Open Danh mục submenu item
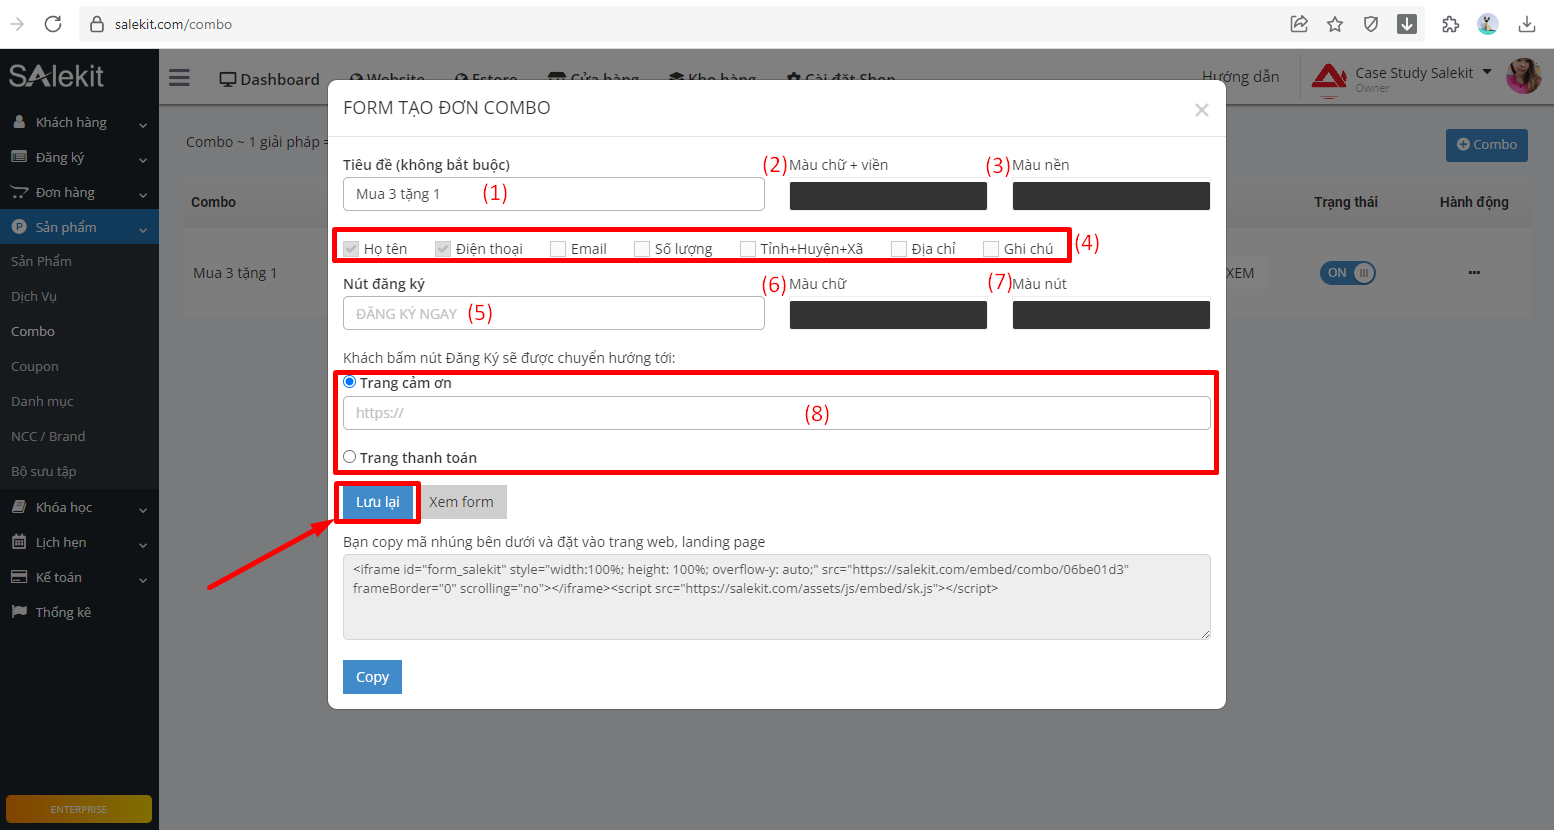The height and width of the screenshot is (830, 1554). [x=42, y=401]
